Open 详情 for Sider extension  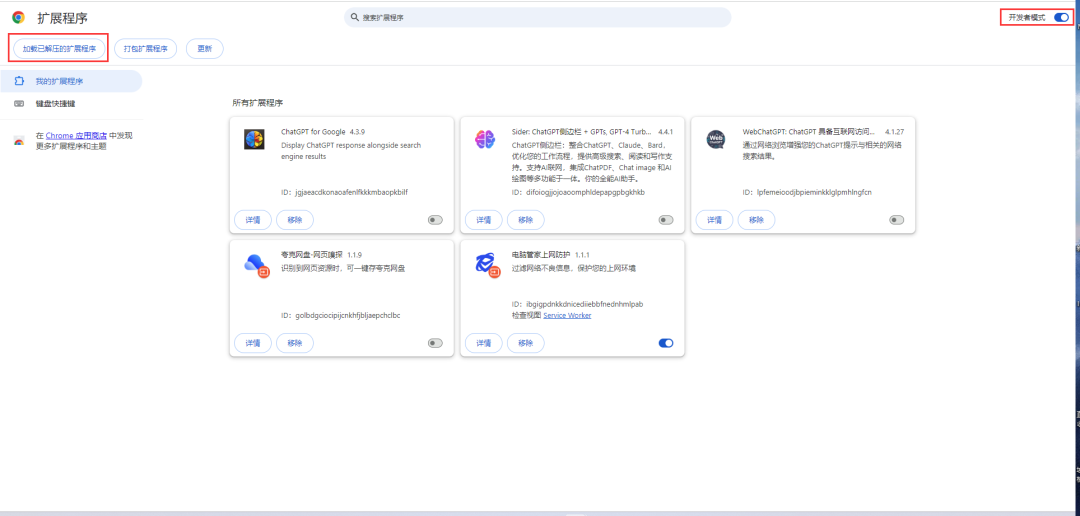[484, 220]
